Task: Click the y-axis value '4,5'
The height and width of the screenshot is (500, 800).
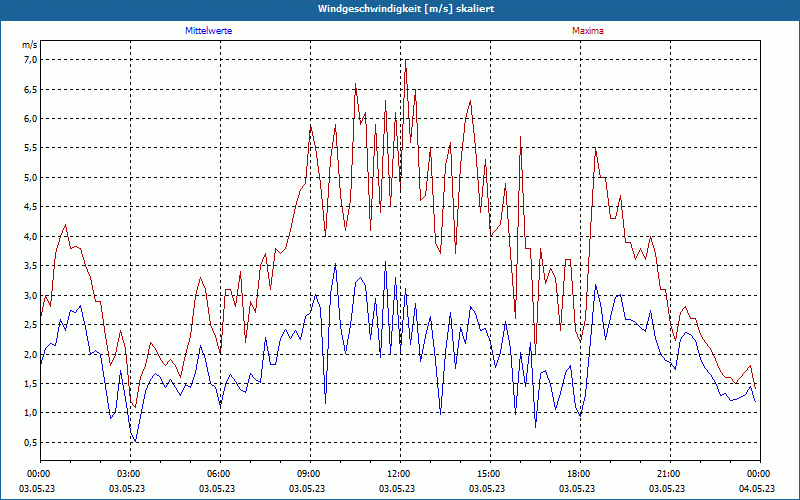Action: coord(31,207)
